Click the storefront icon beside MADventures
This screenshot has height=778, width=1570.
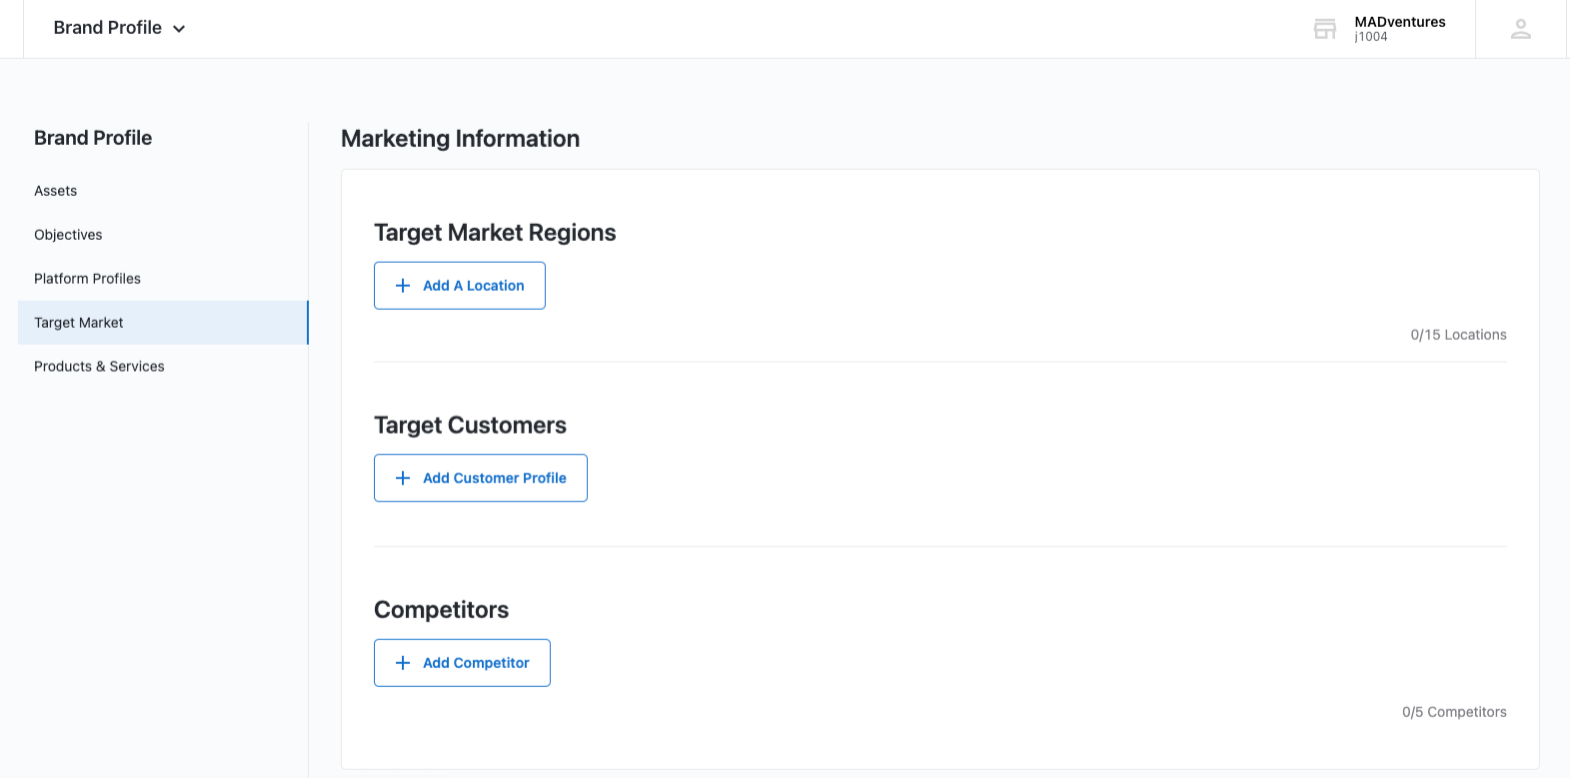pos(1325,29)
